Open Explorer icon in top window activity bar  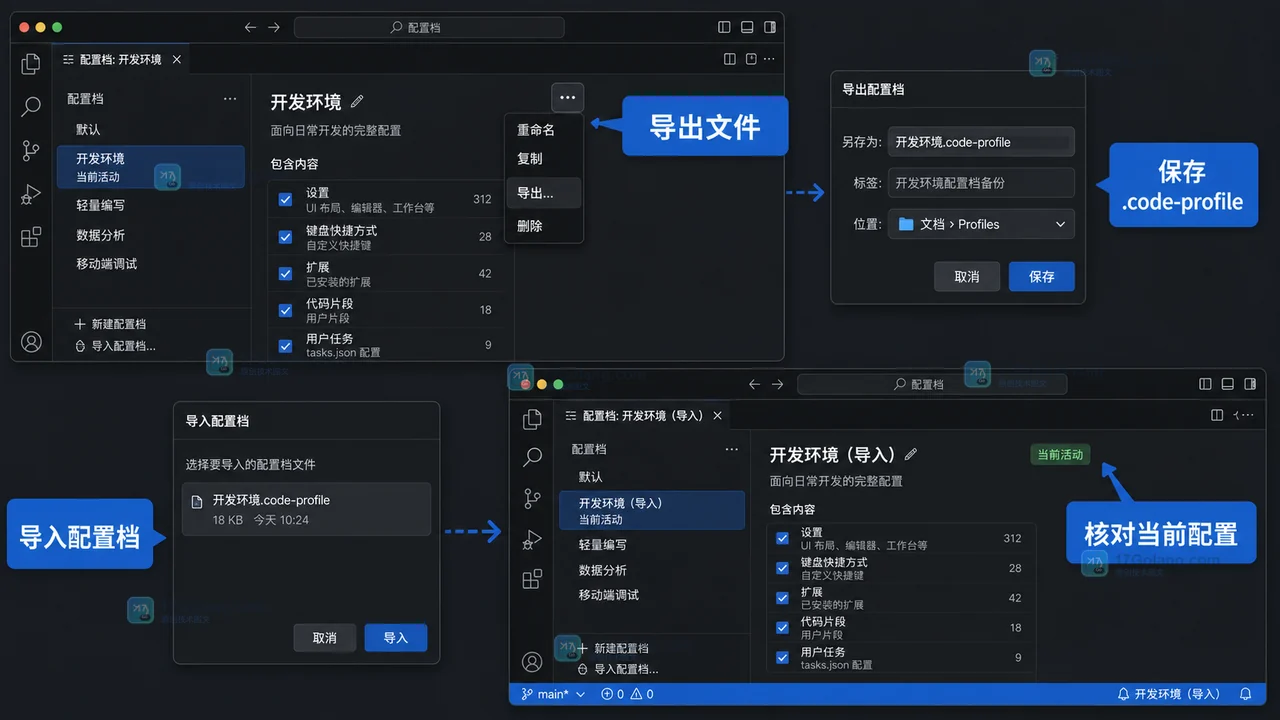point(31,64)
